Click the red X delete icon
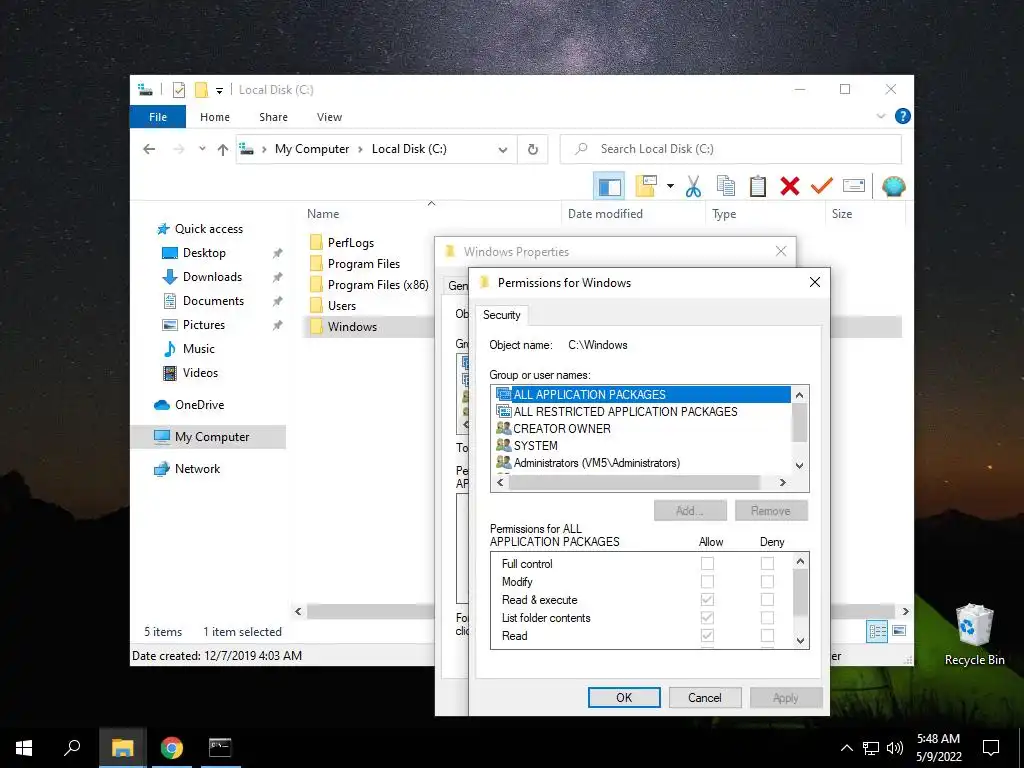The width and height of the screenshot is (1024, 768). coord(790,187)
